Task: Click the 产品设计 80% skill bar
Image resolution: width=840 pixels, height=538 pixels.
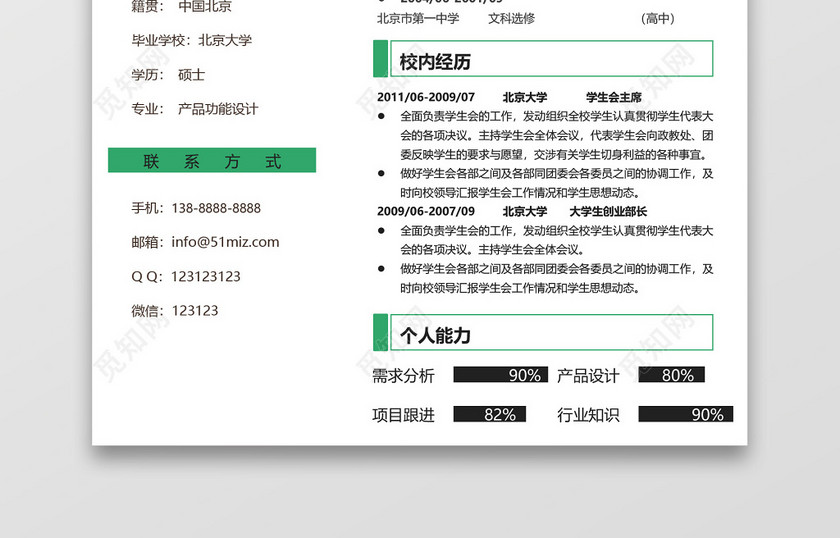Action: [671, 375]
